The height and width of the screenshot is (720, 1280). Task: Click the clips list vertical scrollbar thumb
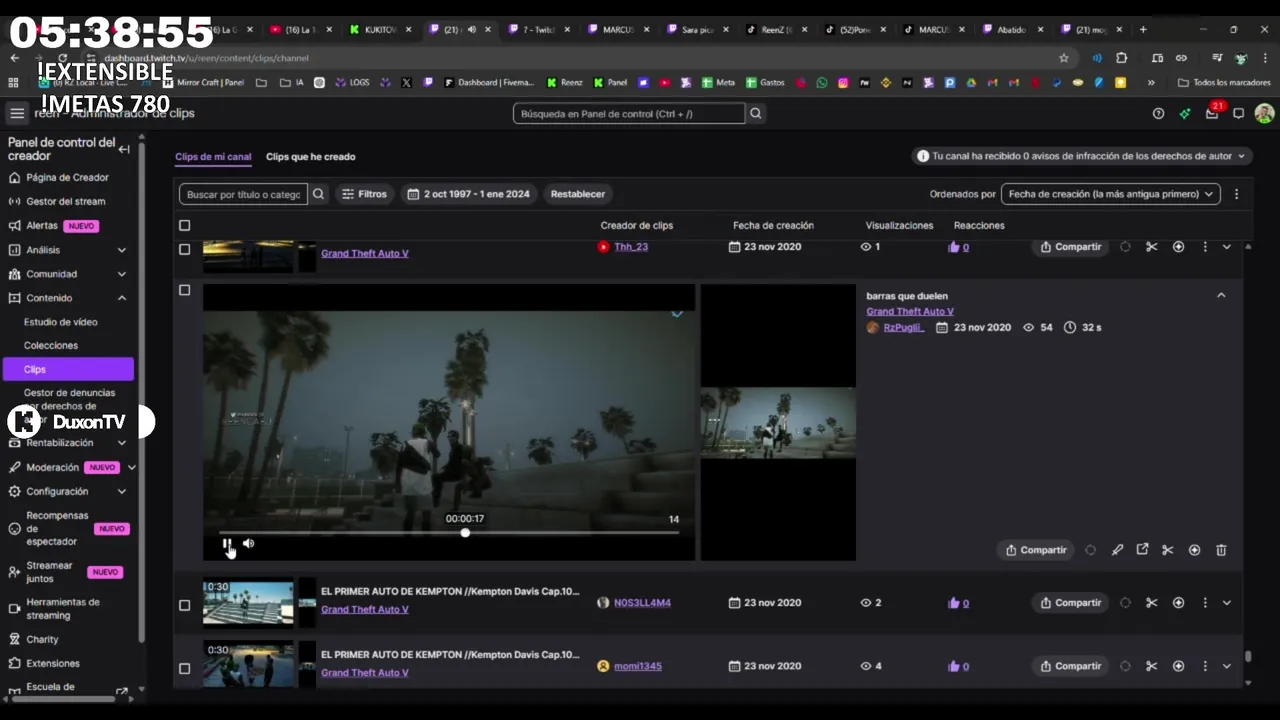click(x=1247, y=657)
